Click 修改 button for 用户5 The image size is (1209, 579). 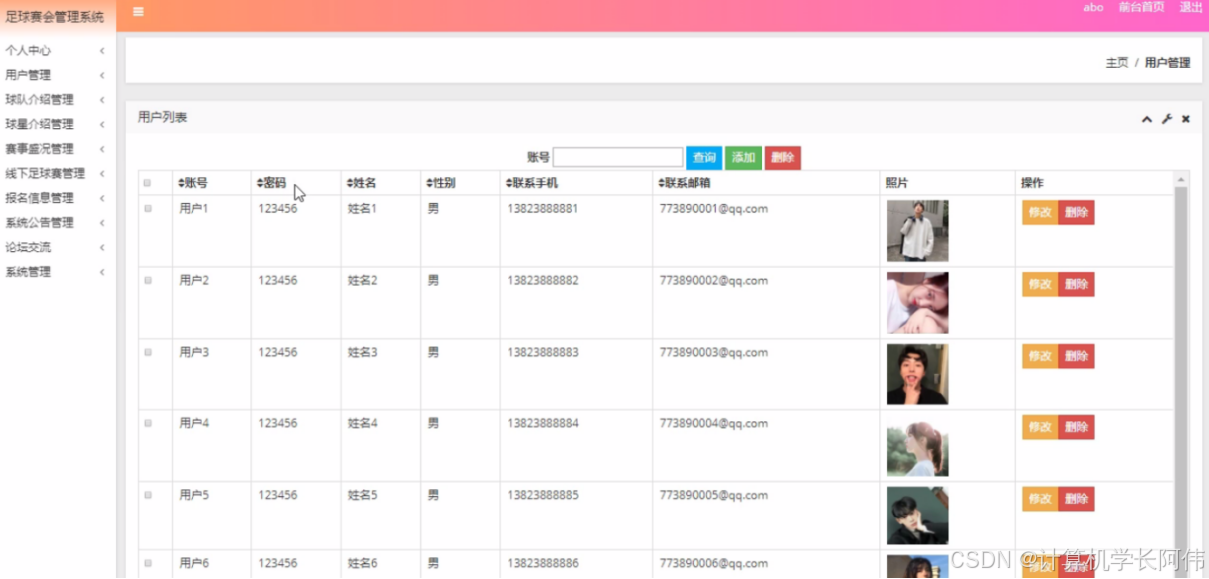[1040, 499]
